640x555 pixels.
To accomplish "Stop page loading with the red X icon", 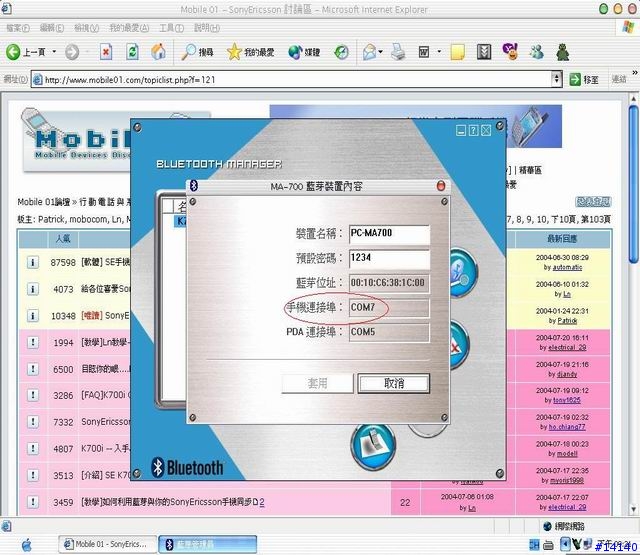I will 106,52.
